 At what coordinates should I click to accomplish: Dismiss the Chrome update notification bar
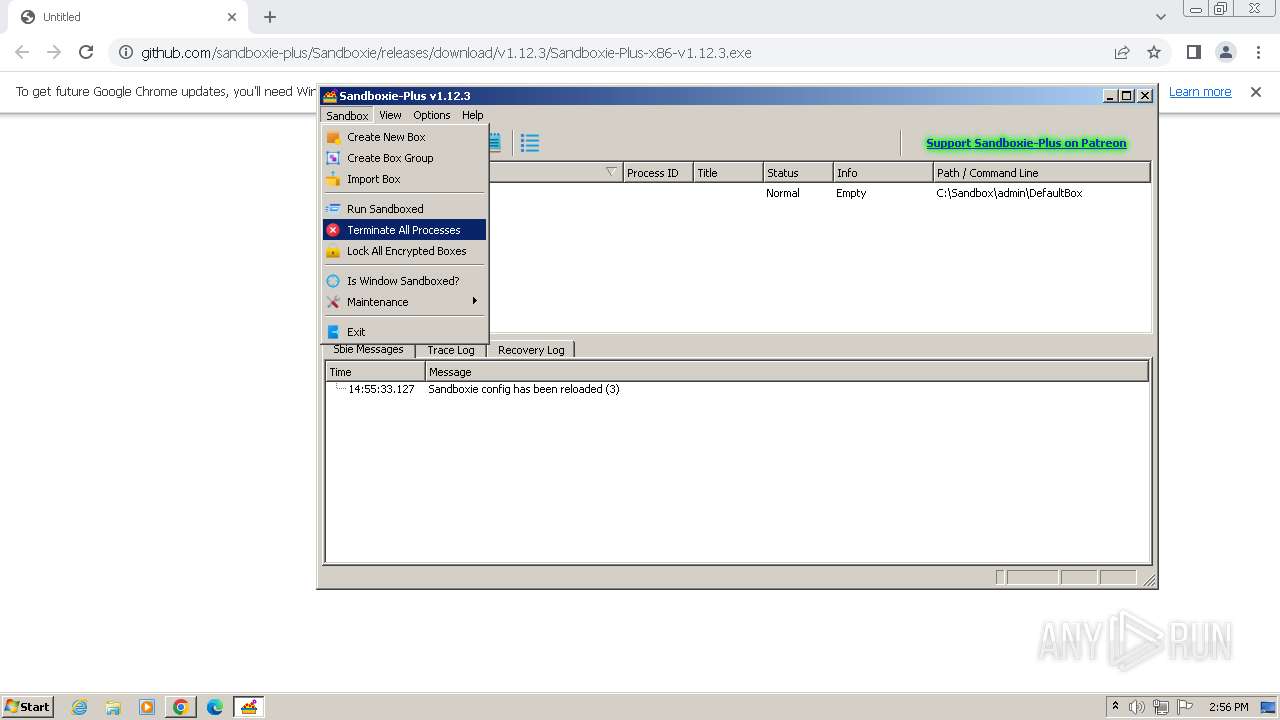[x=1256, y=92]
